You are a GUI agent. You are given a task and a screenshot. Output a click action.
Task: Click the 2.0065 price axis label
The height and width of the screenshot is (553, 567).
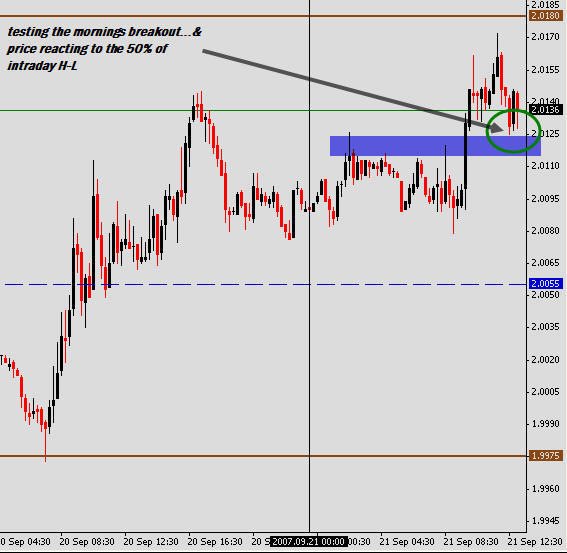pyautogui.click(x=546, y=263)
